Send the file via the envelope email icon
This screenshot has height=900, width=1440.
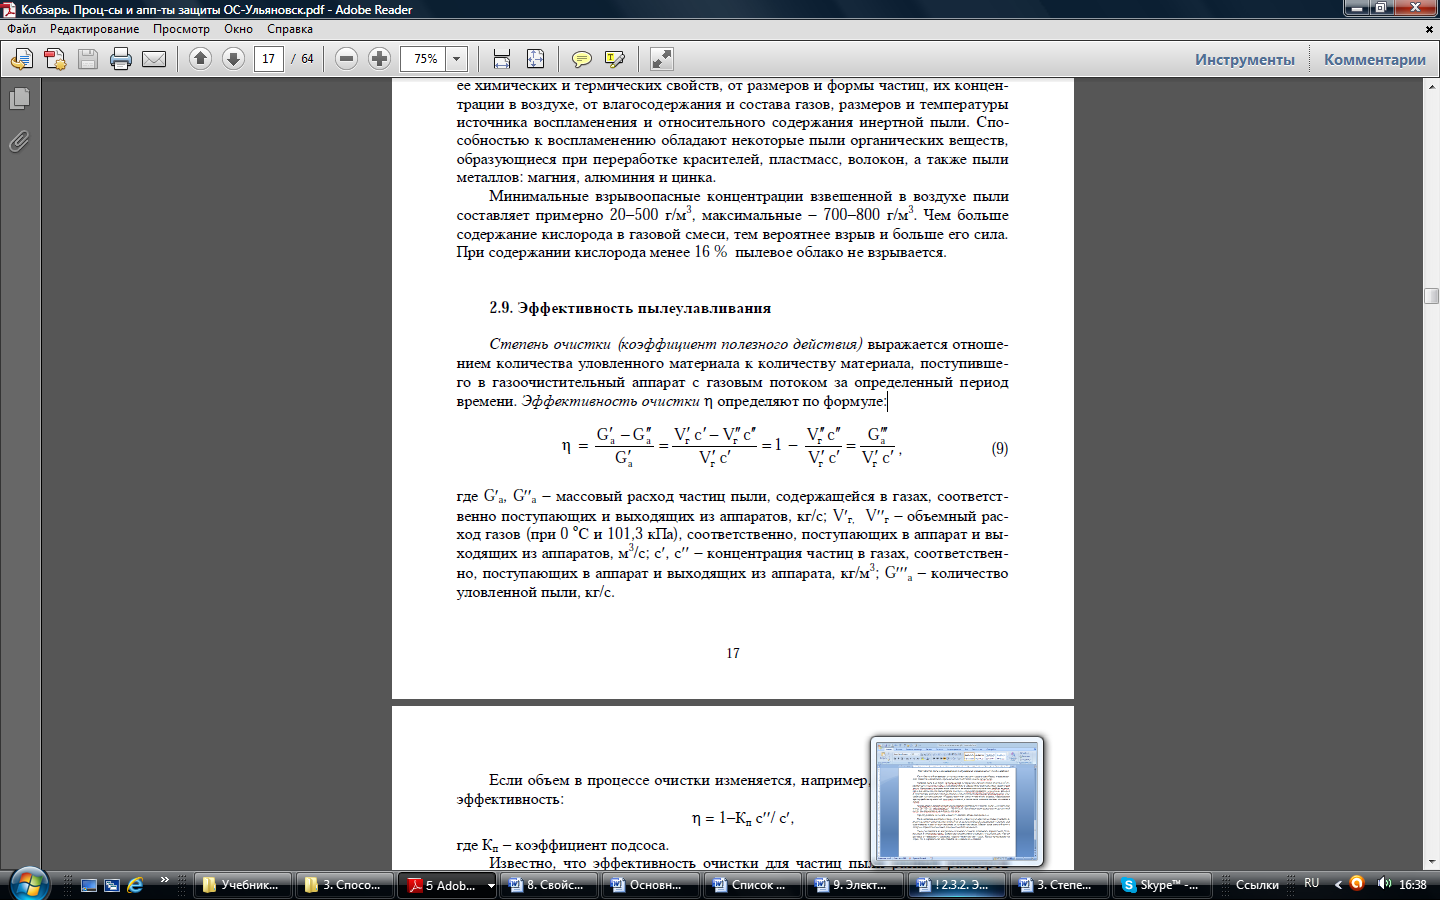pyautogui.click(x=154, y=59)
